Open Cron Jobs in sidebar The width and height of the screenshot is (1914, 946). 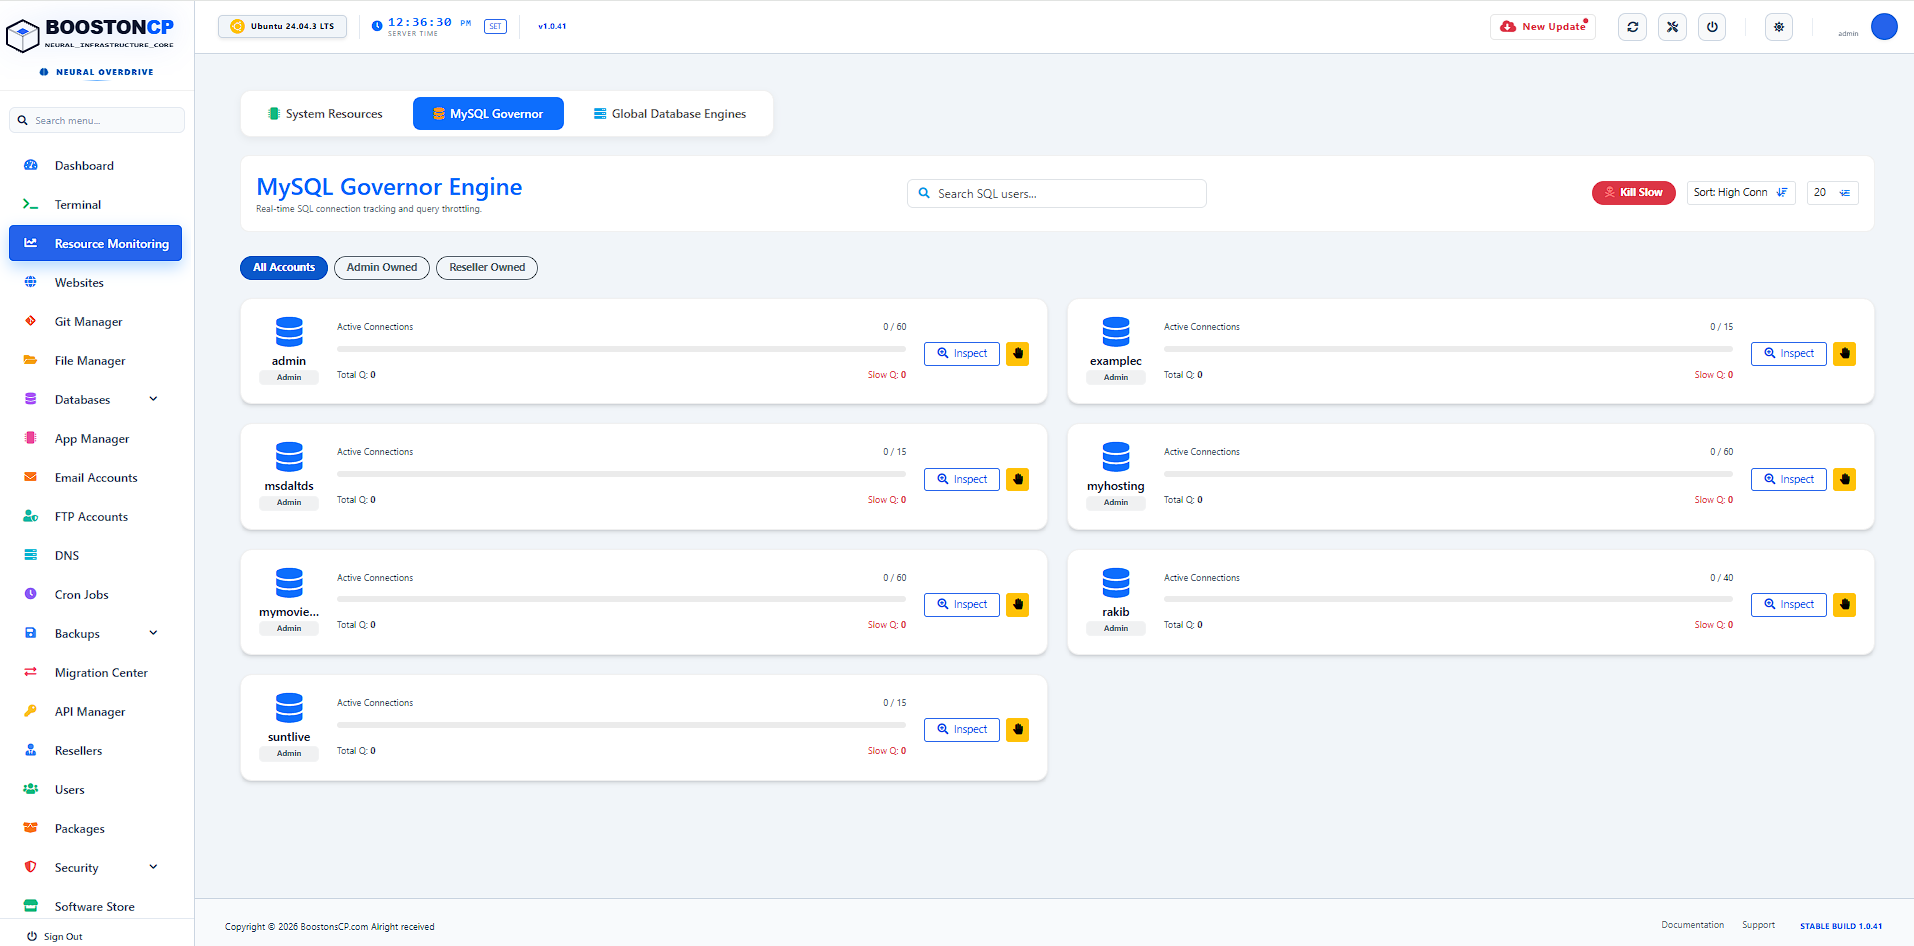coord(95,595)
